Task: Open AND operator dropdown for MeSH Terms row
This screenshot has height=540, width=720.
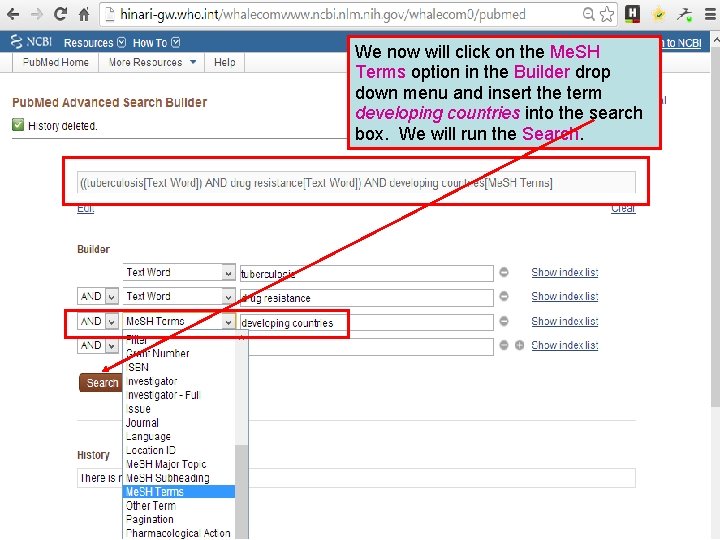Action: (98, 321)
